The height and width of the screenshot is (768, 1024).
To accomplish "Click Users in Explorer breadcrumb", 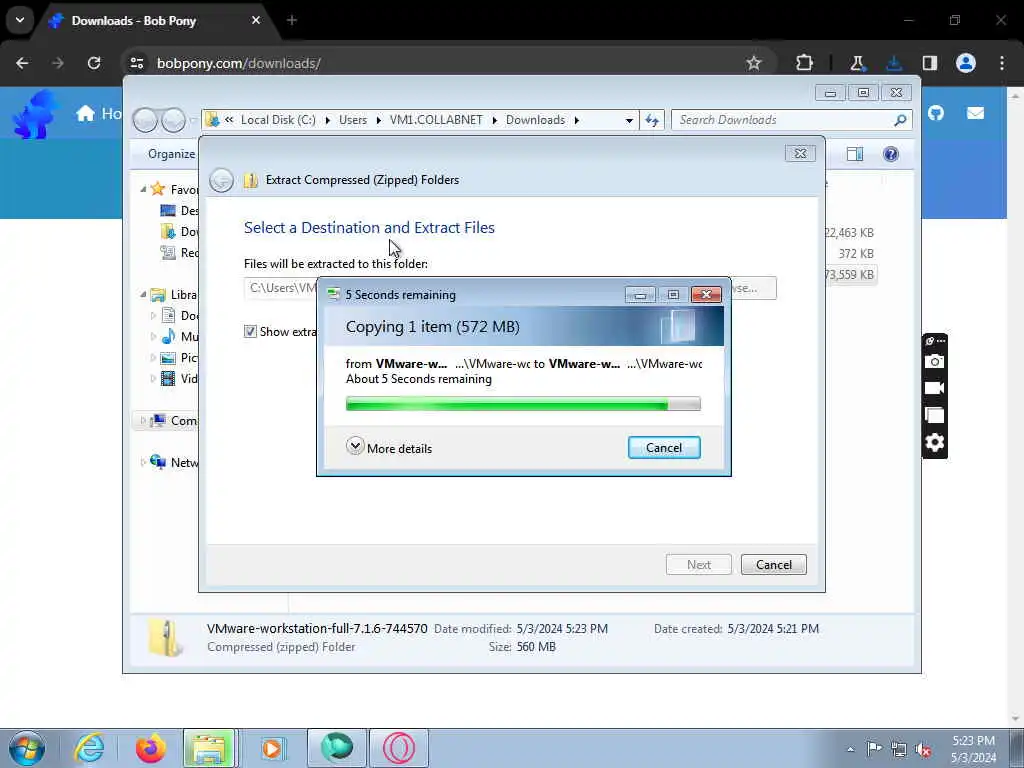I will [353, 120].
